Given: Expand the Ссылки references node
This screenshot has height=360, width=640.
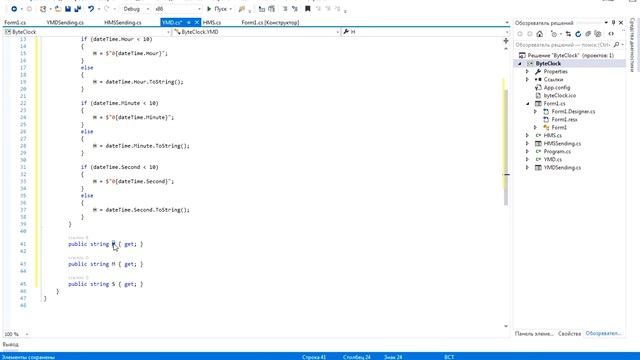Looking at the screenshot, I should point(527,80).
